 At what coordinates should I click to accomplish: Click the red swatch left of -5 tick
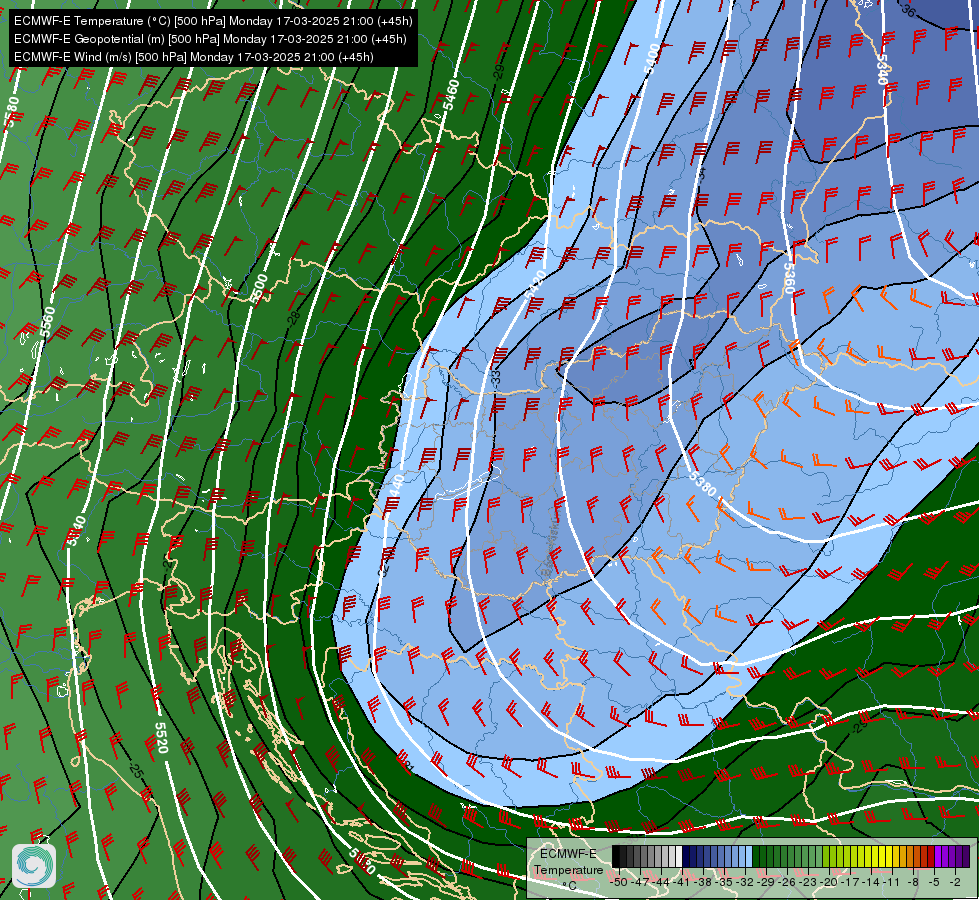(x=931, y=856)
